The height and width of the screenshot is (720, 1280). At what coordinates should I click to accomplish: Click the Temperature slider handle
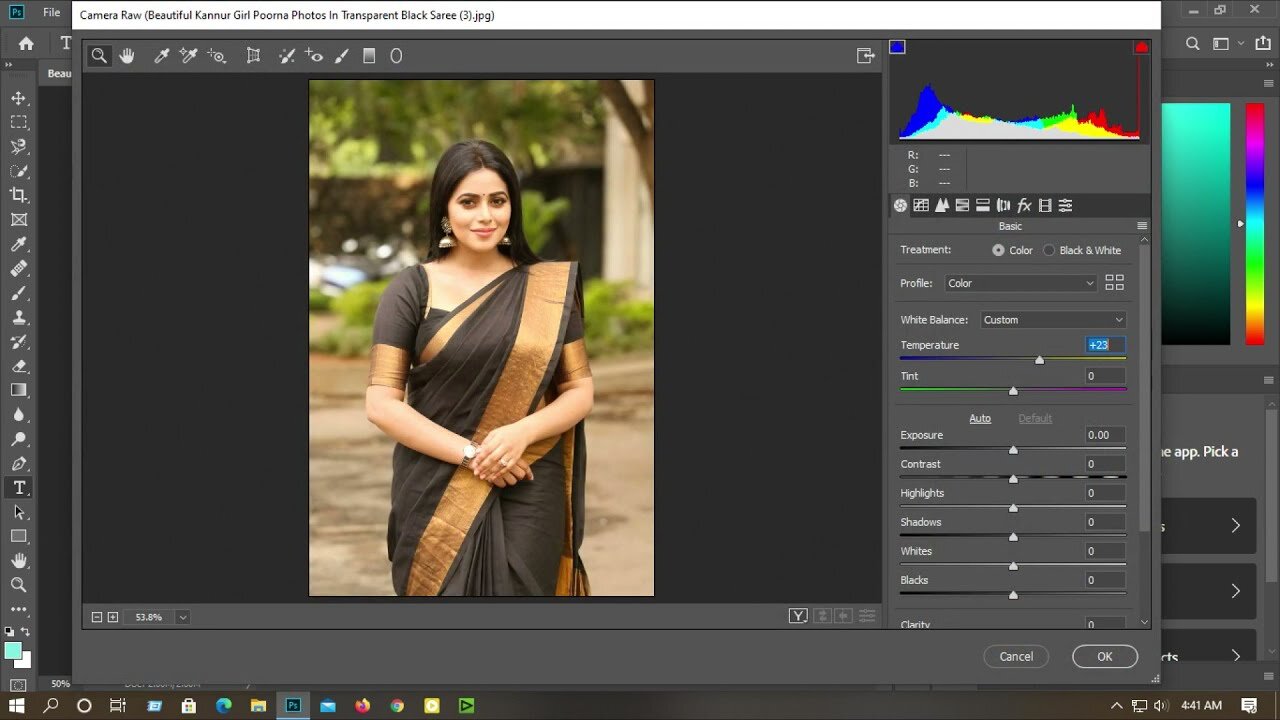pyautogui.click(x=1039, y=359)
